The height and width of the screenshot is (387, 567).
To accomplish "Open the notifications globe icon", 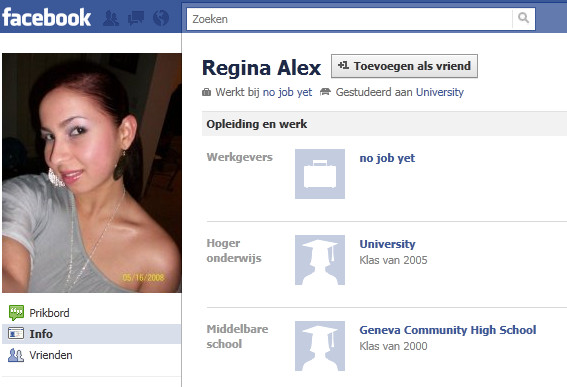I will [161, 18].
